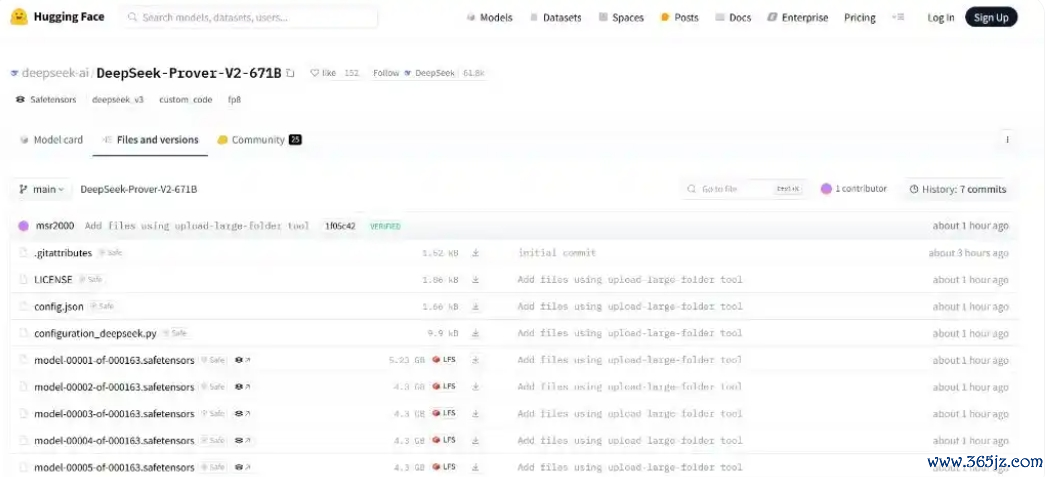Like the DeepSeek-Prover-V2-671B model
The image size is (1050, 477).
click(x=323, y=73)
